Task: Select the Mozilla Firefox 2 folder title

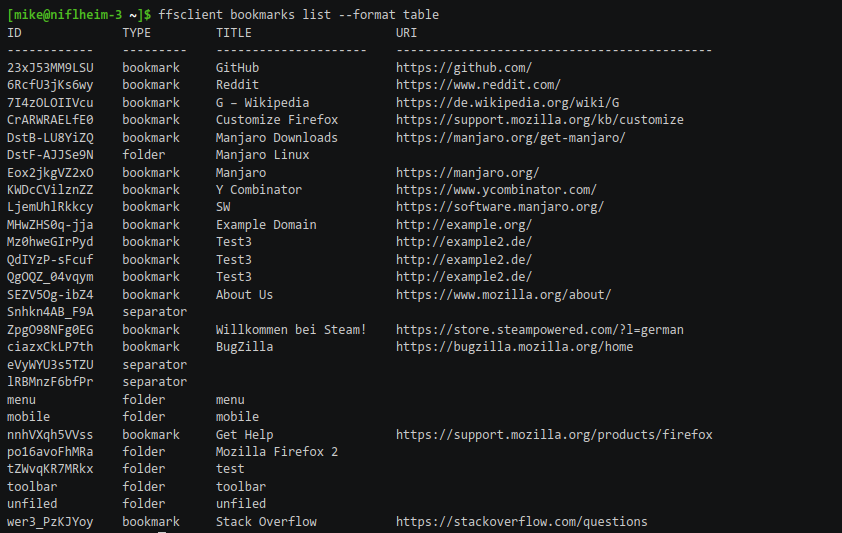Action: 277,452
